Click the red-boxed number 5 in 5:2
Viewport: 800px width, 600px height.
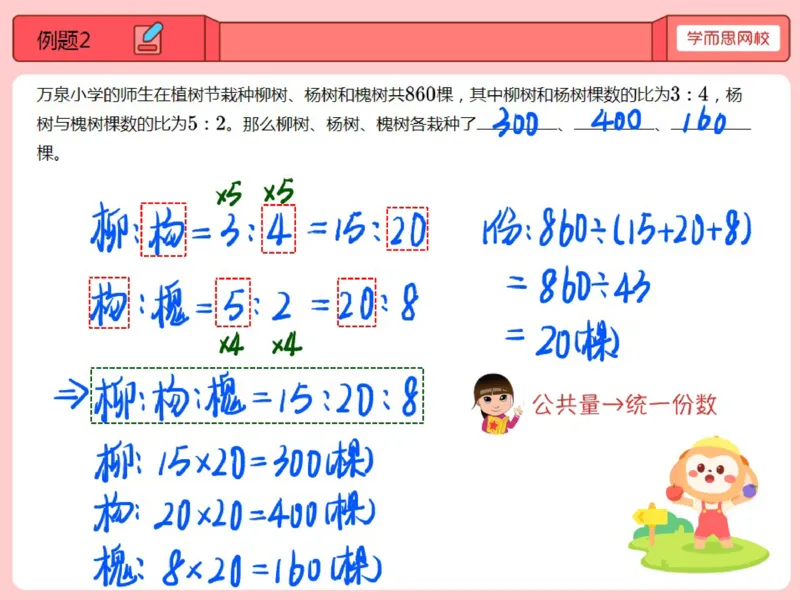(233, 302)
